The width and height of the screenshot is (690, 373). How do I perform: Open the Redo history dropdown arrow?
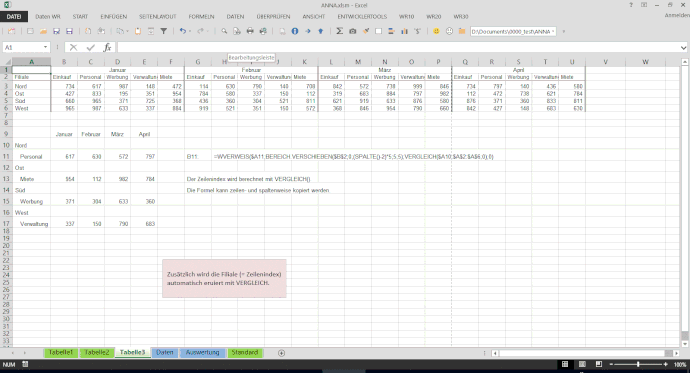coord(208,31)
